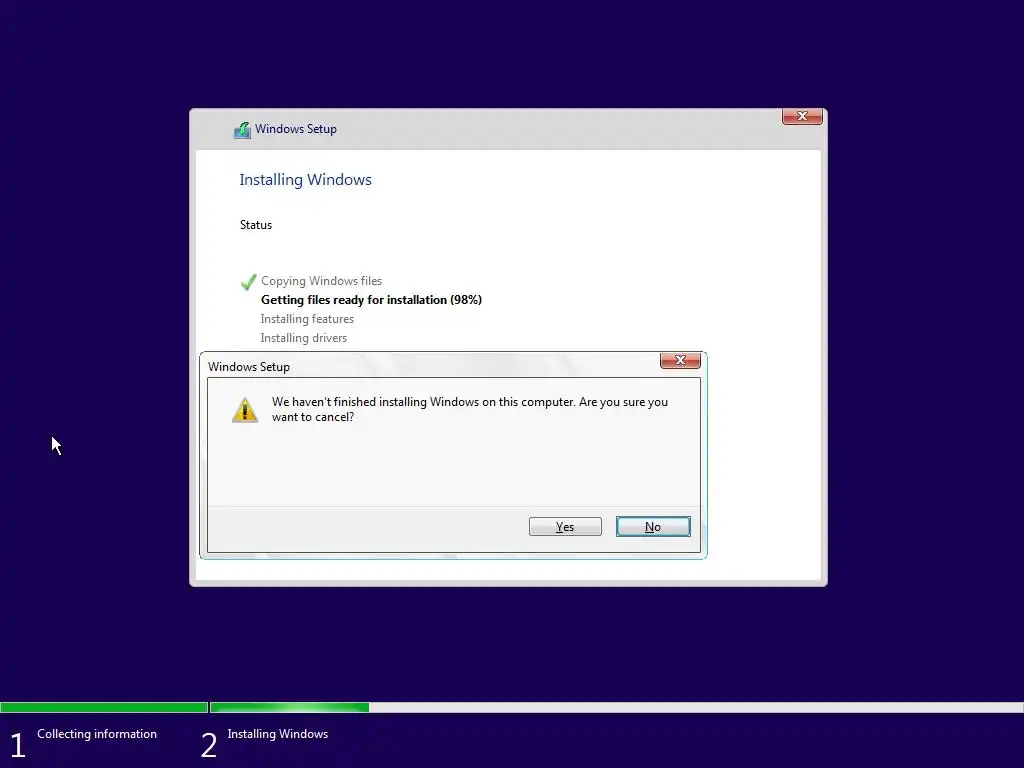Choose No to continue installing Windows
Screen dimensions: 1024x768
(653, 526)
